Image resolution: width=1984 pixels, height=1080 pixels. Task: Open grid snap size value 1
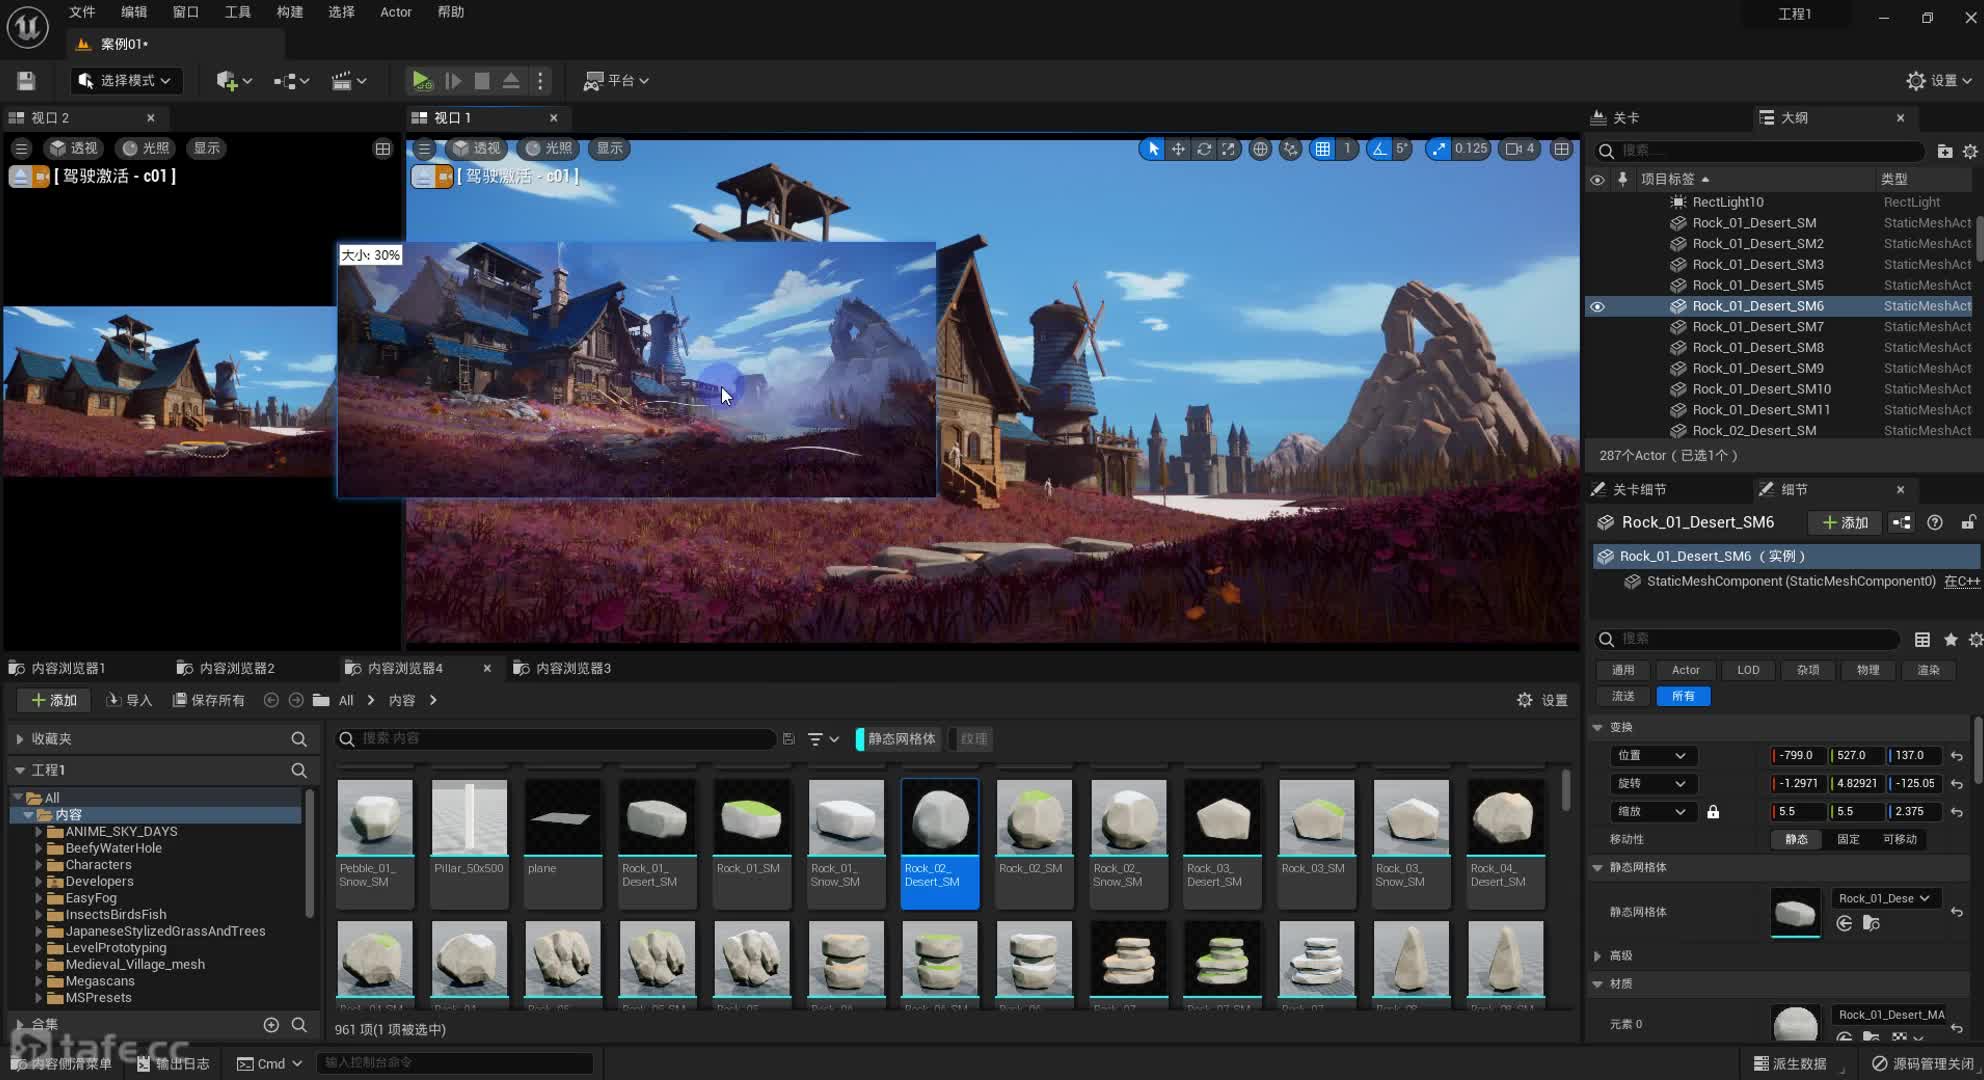[x=1347, y=149]
